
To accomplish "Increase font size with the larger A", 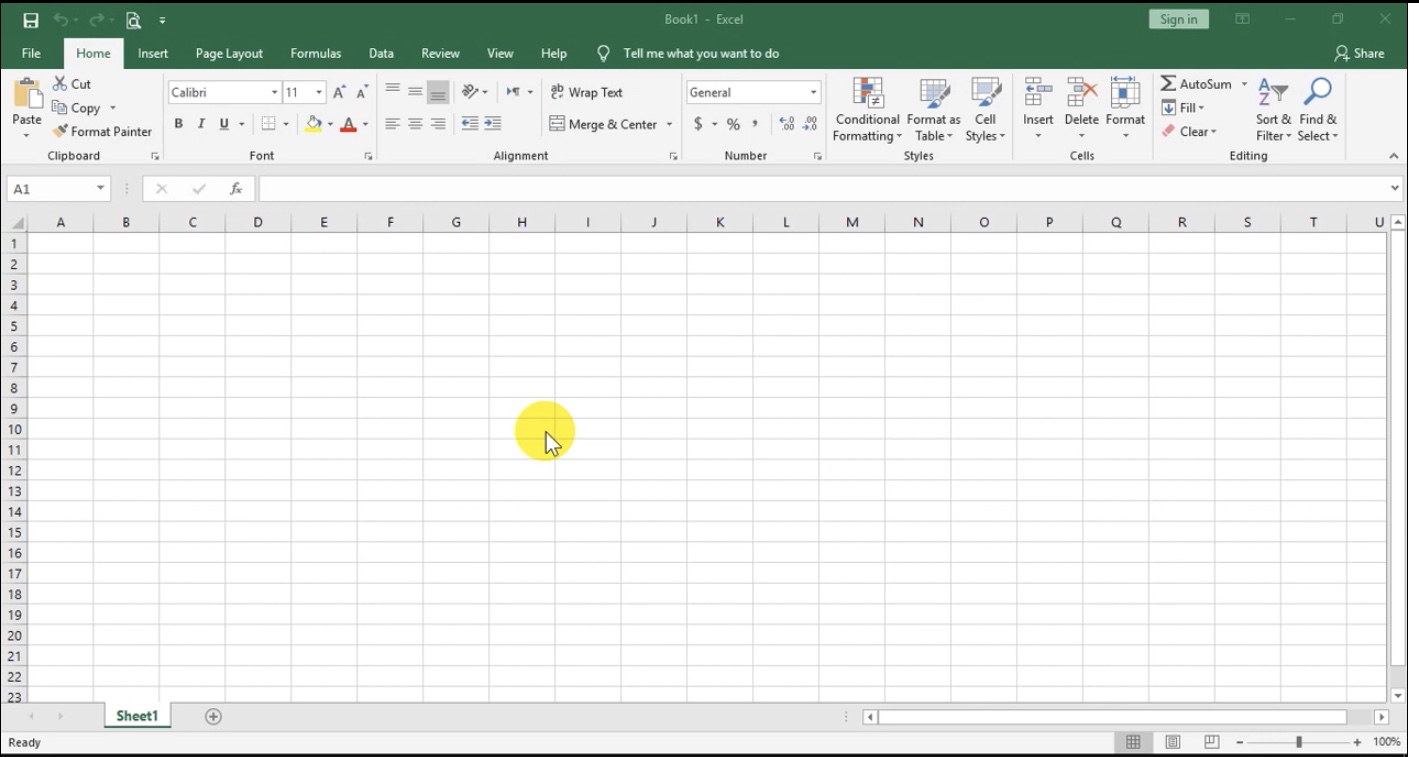I will [x=339, y=92].
